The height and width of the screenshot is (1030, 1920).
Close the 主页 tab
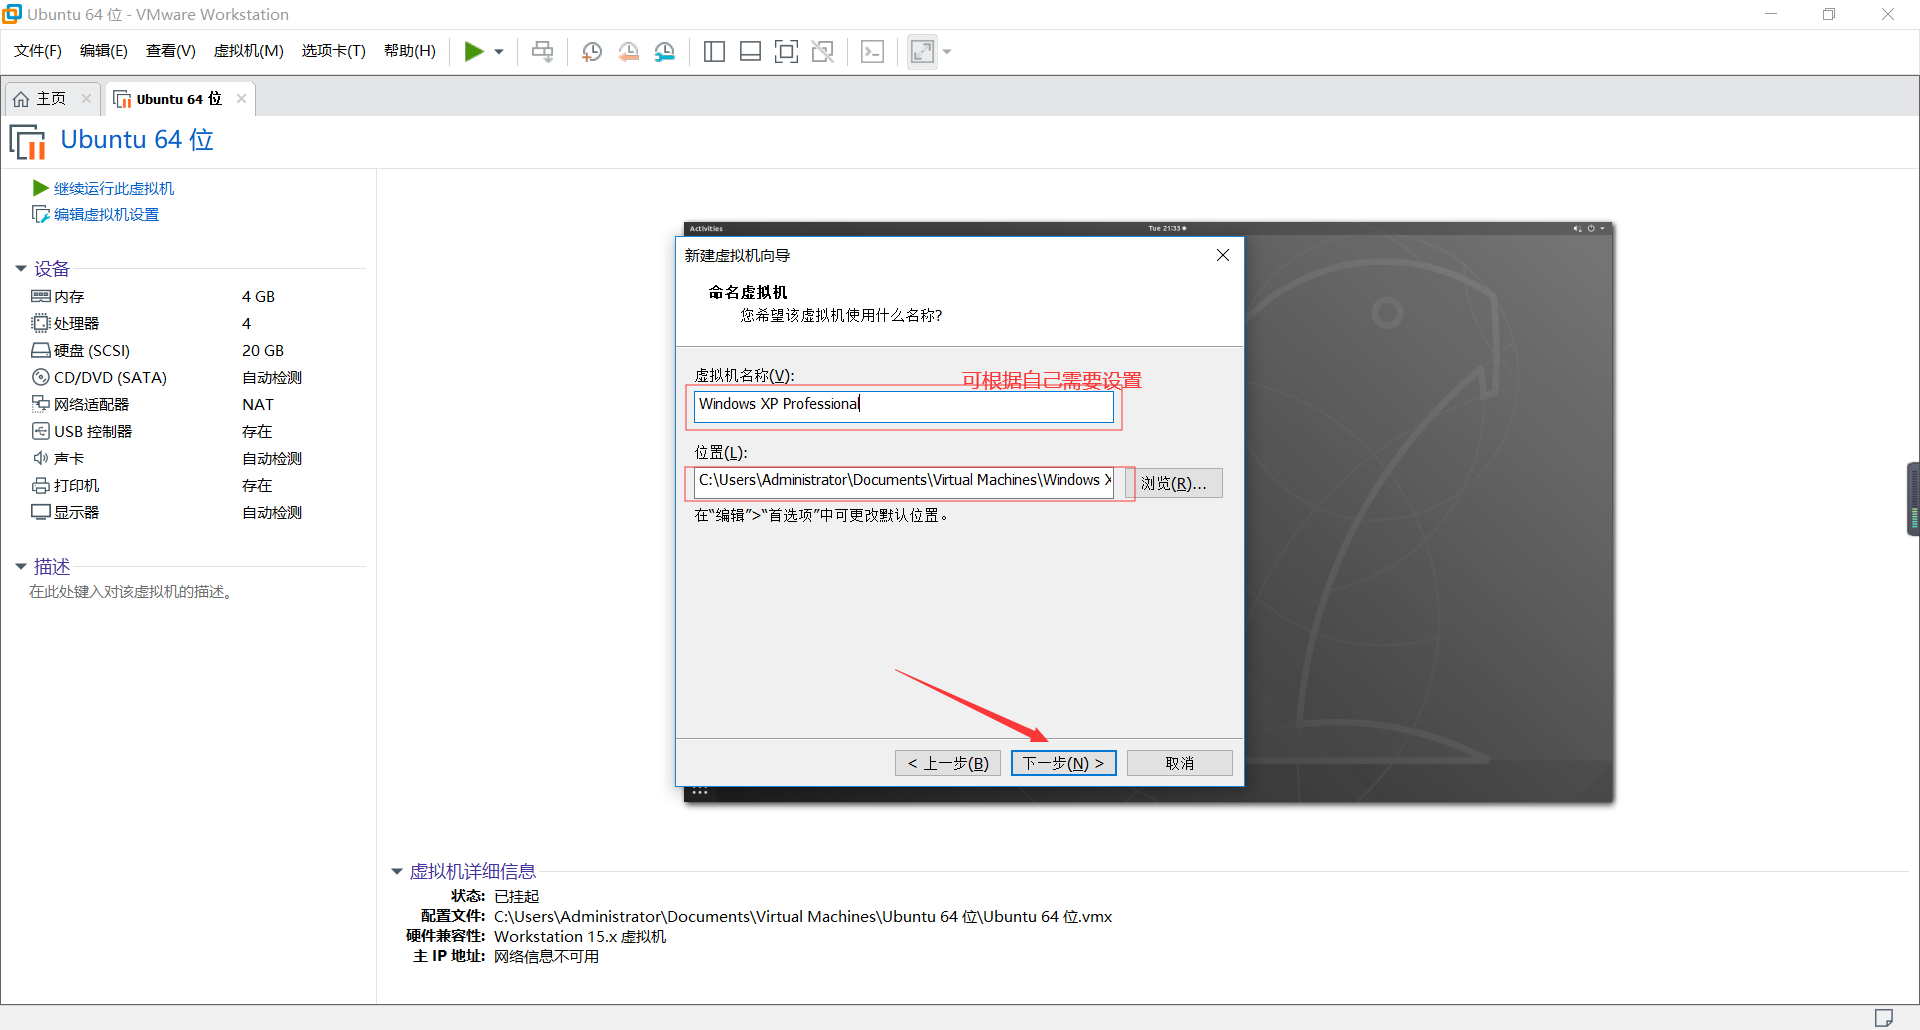click(86, 98)
